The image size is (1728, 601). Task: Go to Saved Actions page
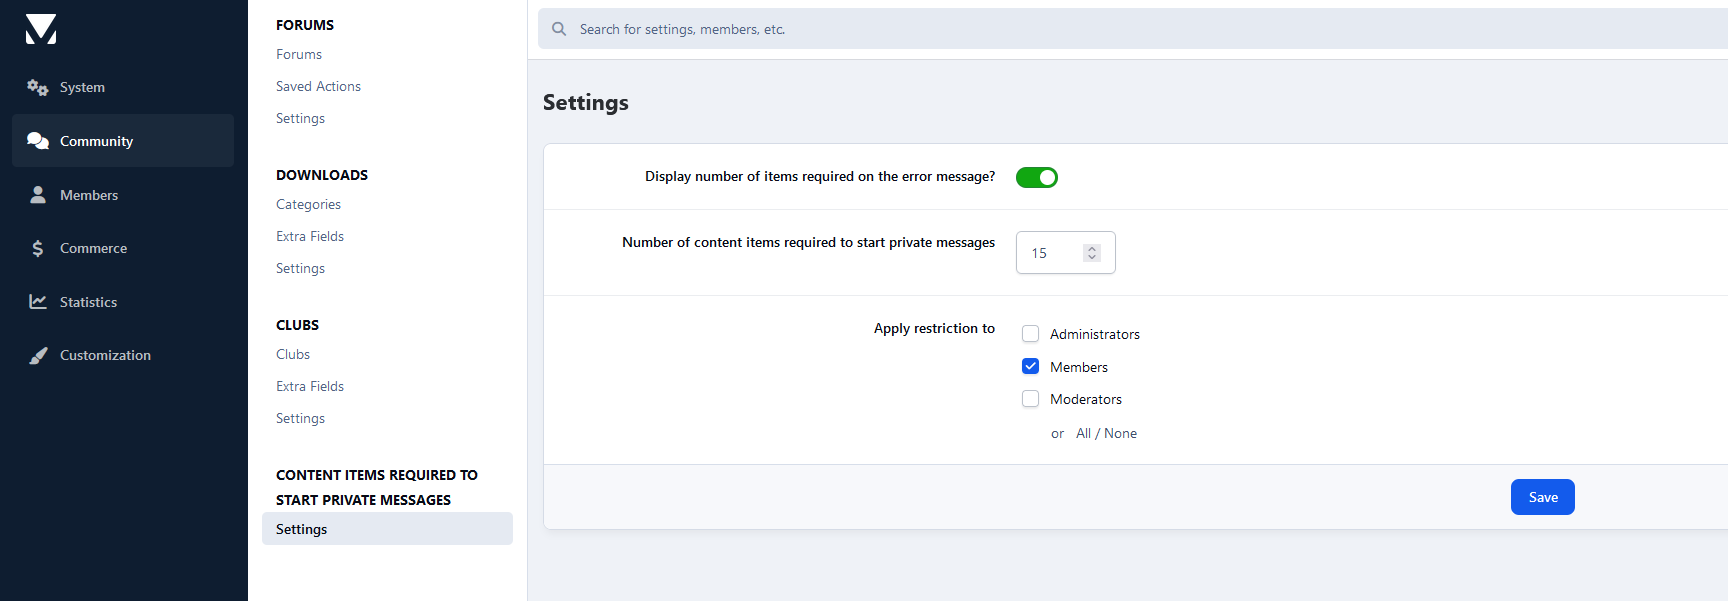tap(318, 87)
